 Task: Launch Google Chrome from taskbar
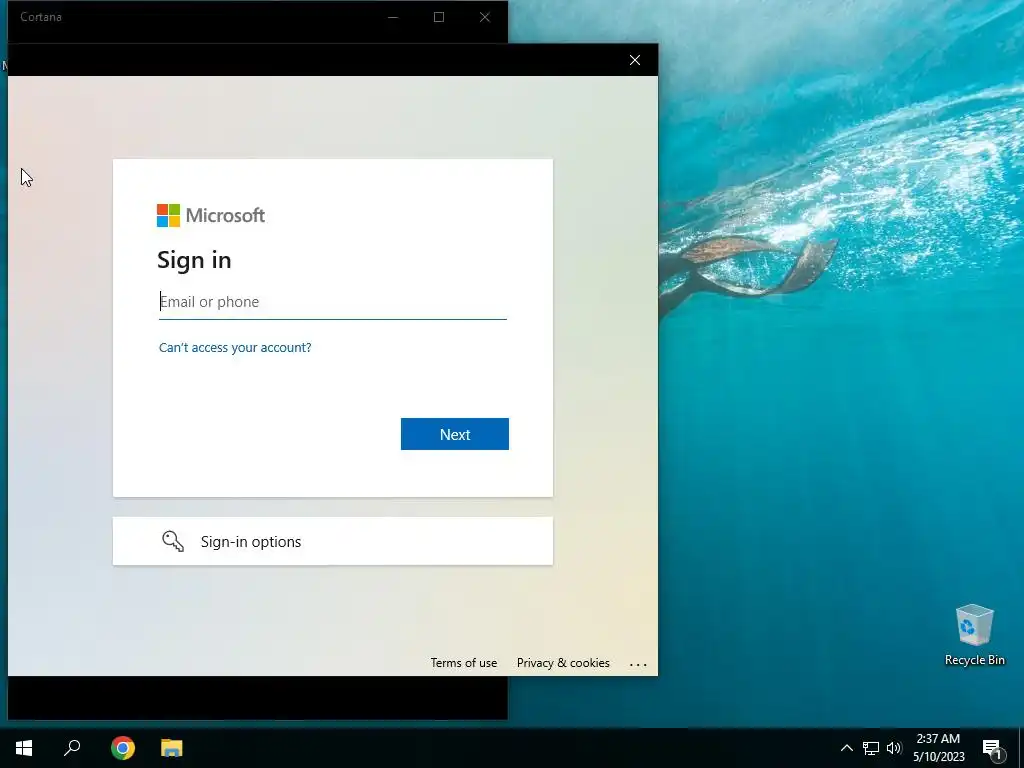pos(123,748)
